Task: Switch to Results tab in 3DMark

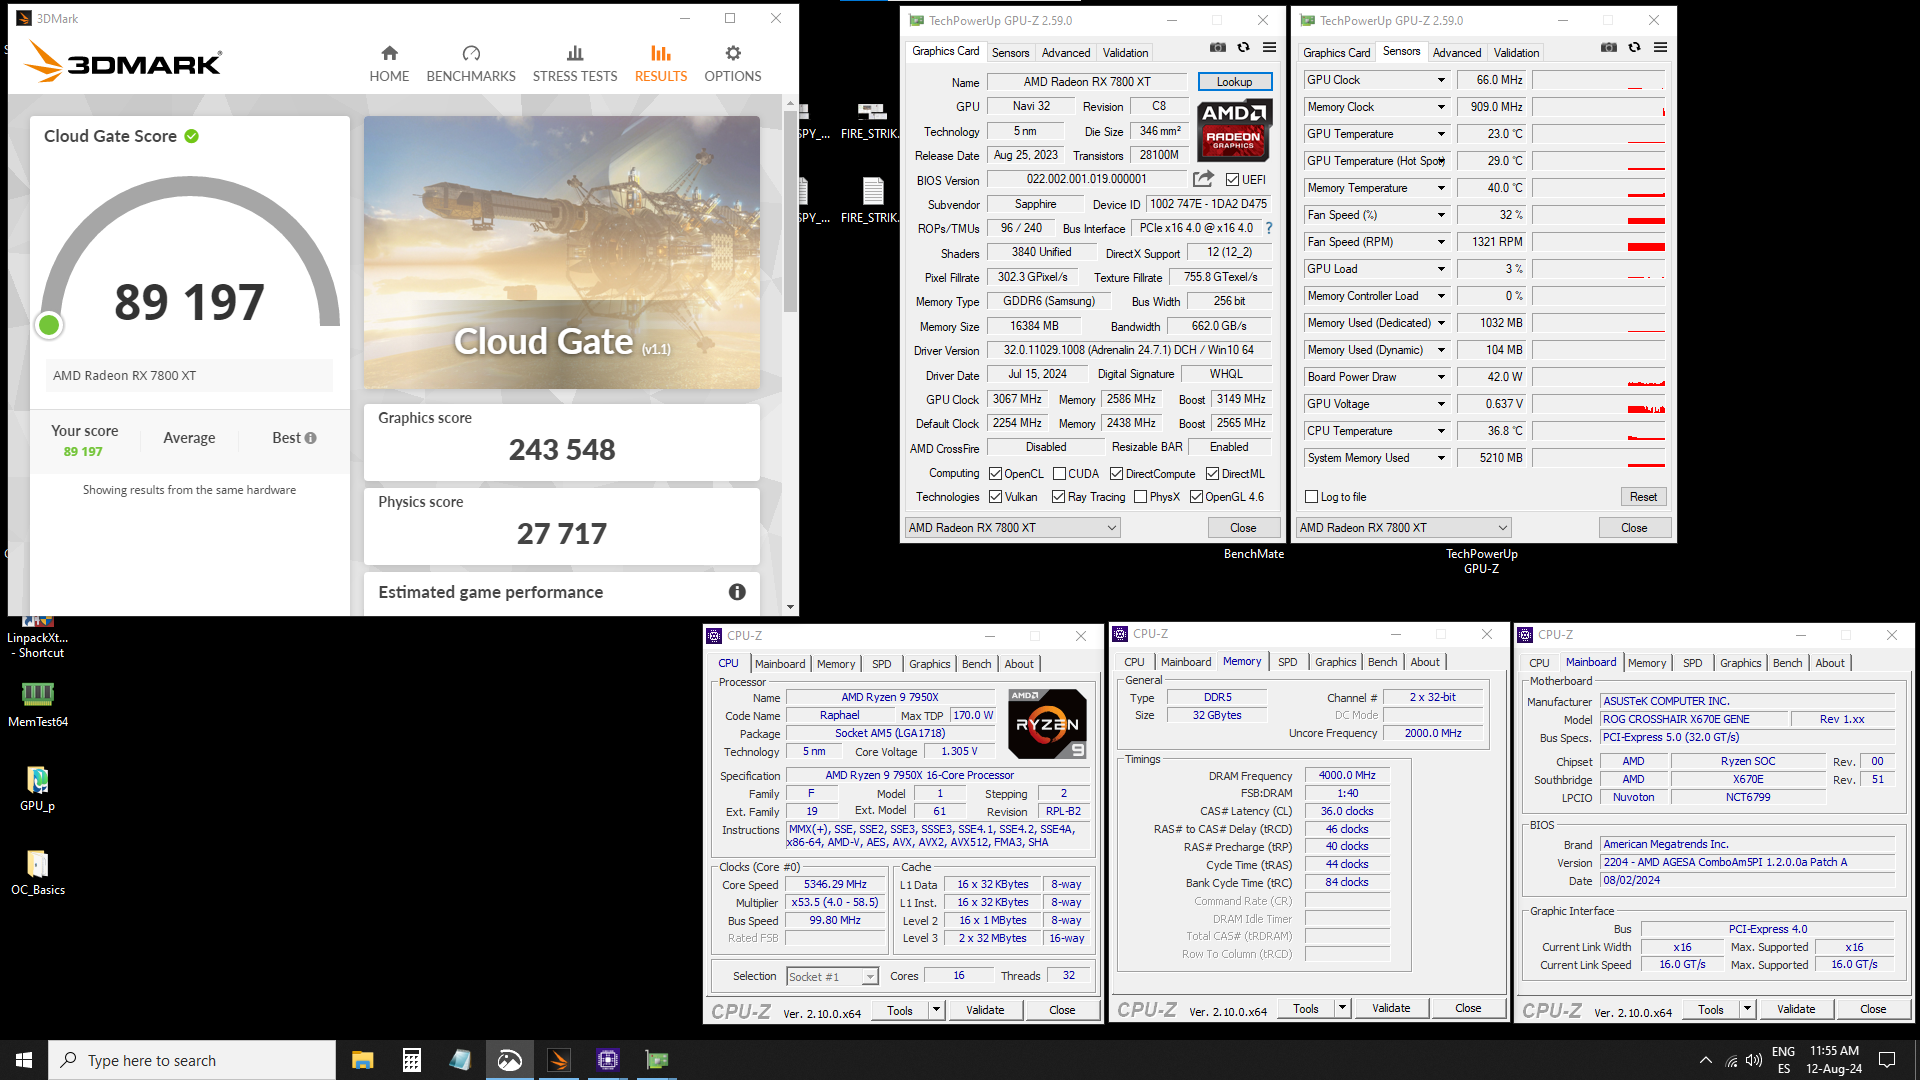Action: click(661, 63)
